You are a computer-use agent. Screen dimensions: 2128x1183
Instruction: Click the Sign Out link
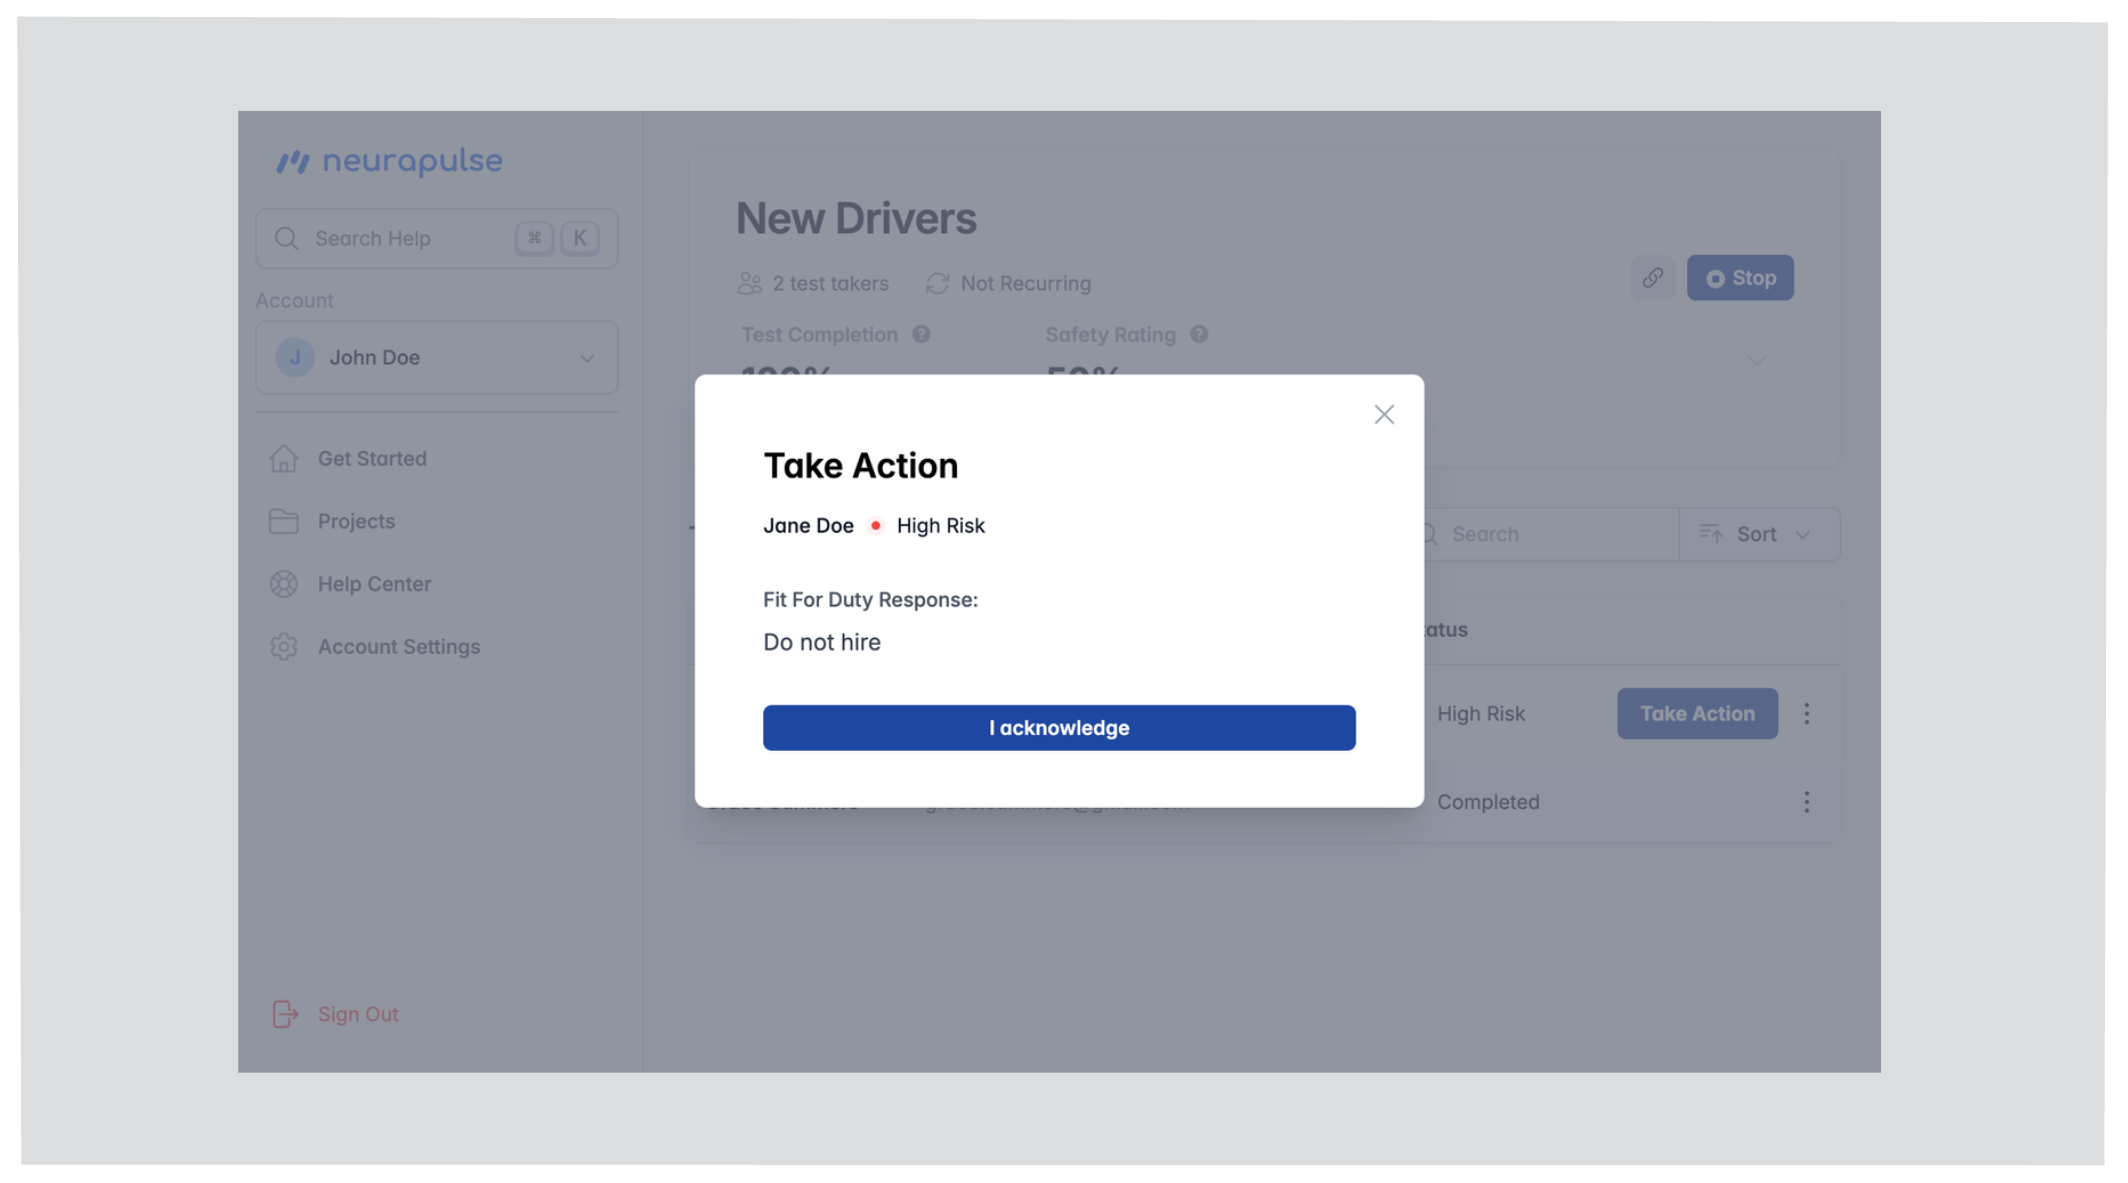point(357,1014)
